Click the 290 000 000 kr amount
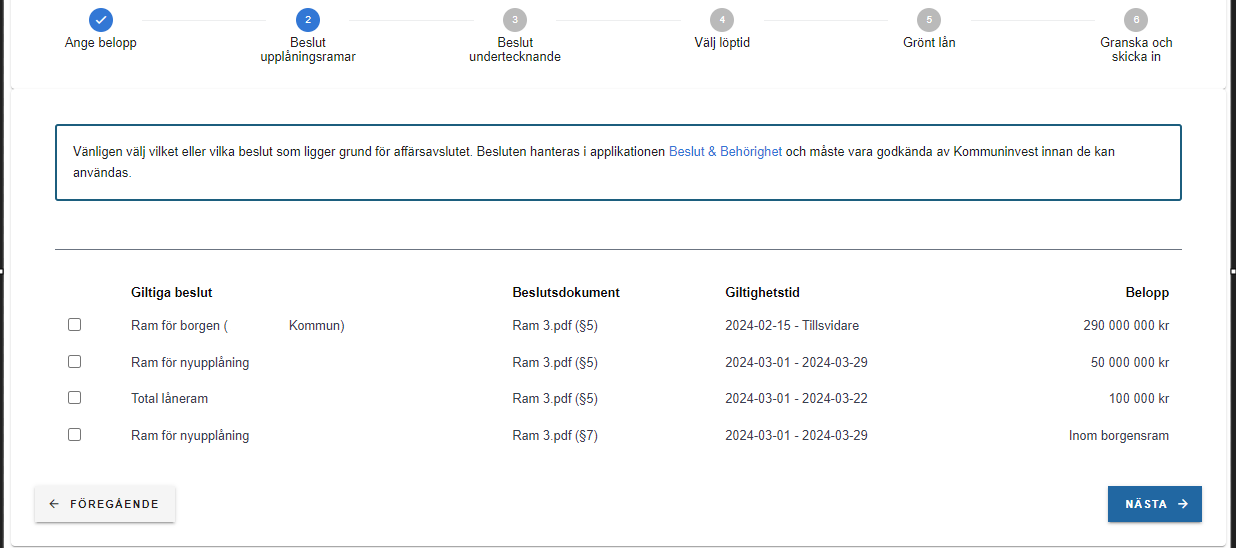1236x548 pixels. tap(1125, 326)
